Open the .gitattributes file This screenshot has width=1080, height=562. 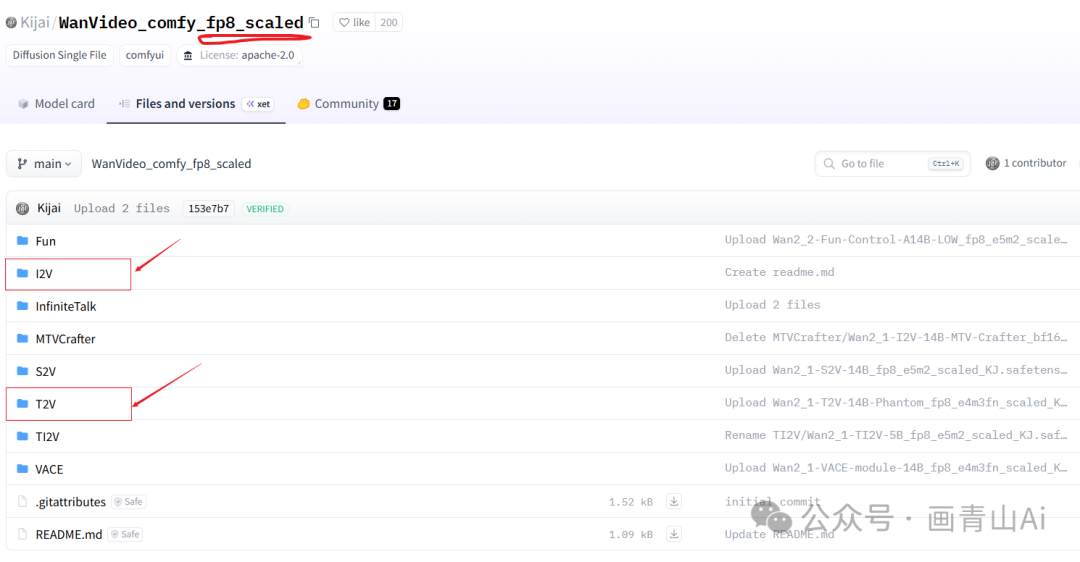(x=71, y=502)
